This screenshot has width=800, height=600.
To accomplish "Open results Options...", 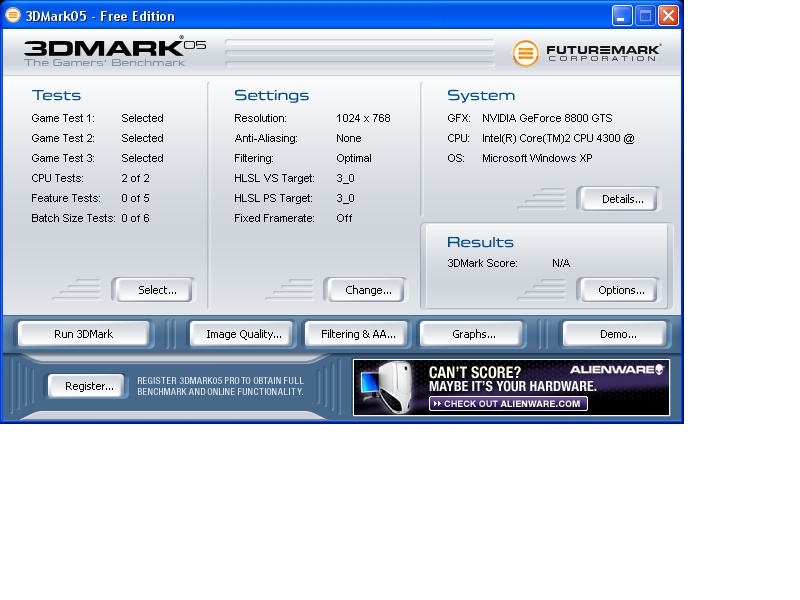I will (619, 290).
